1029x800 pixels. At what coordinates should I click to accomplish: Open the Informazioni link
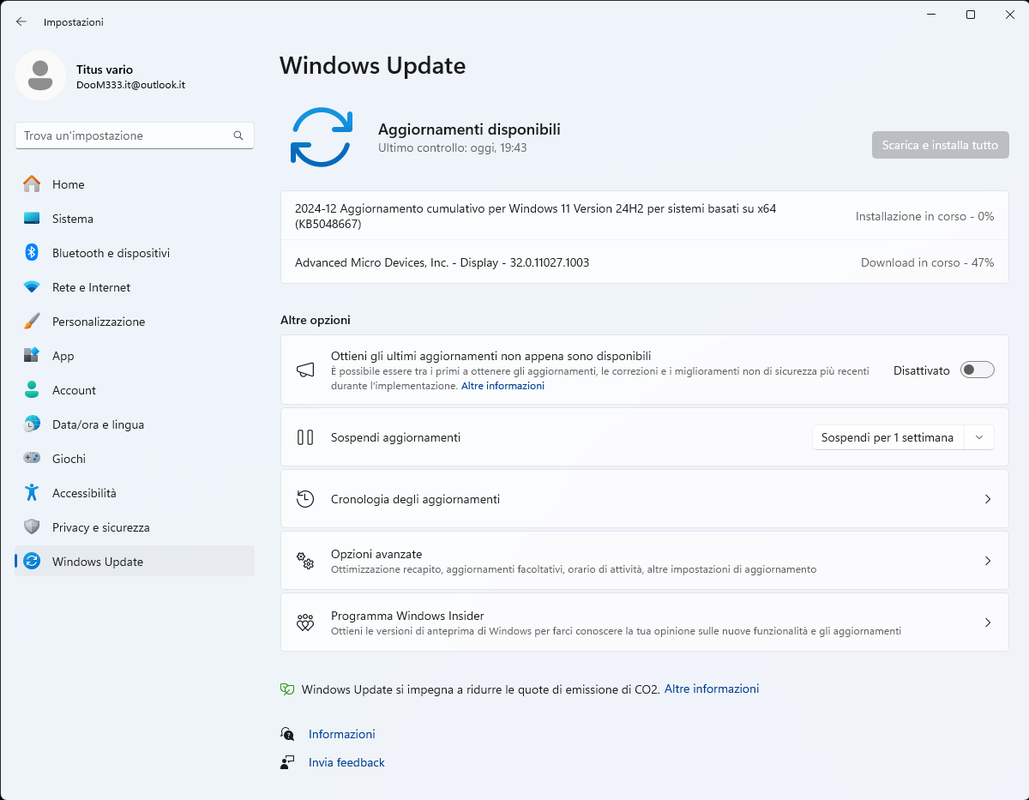(x=342, y=734)
